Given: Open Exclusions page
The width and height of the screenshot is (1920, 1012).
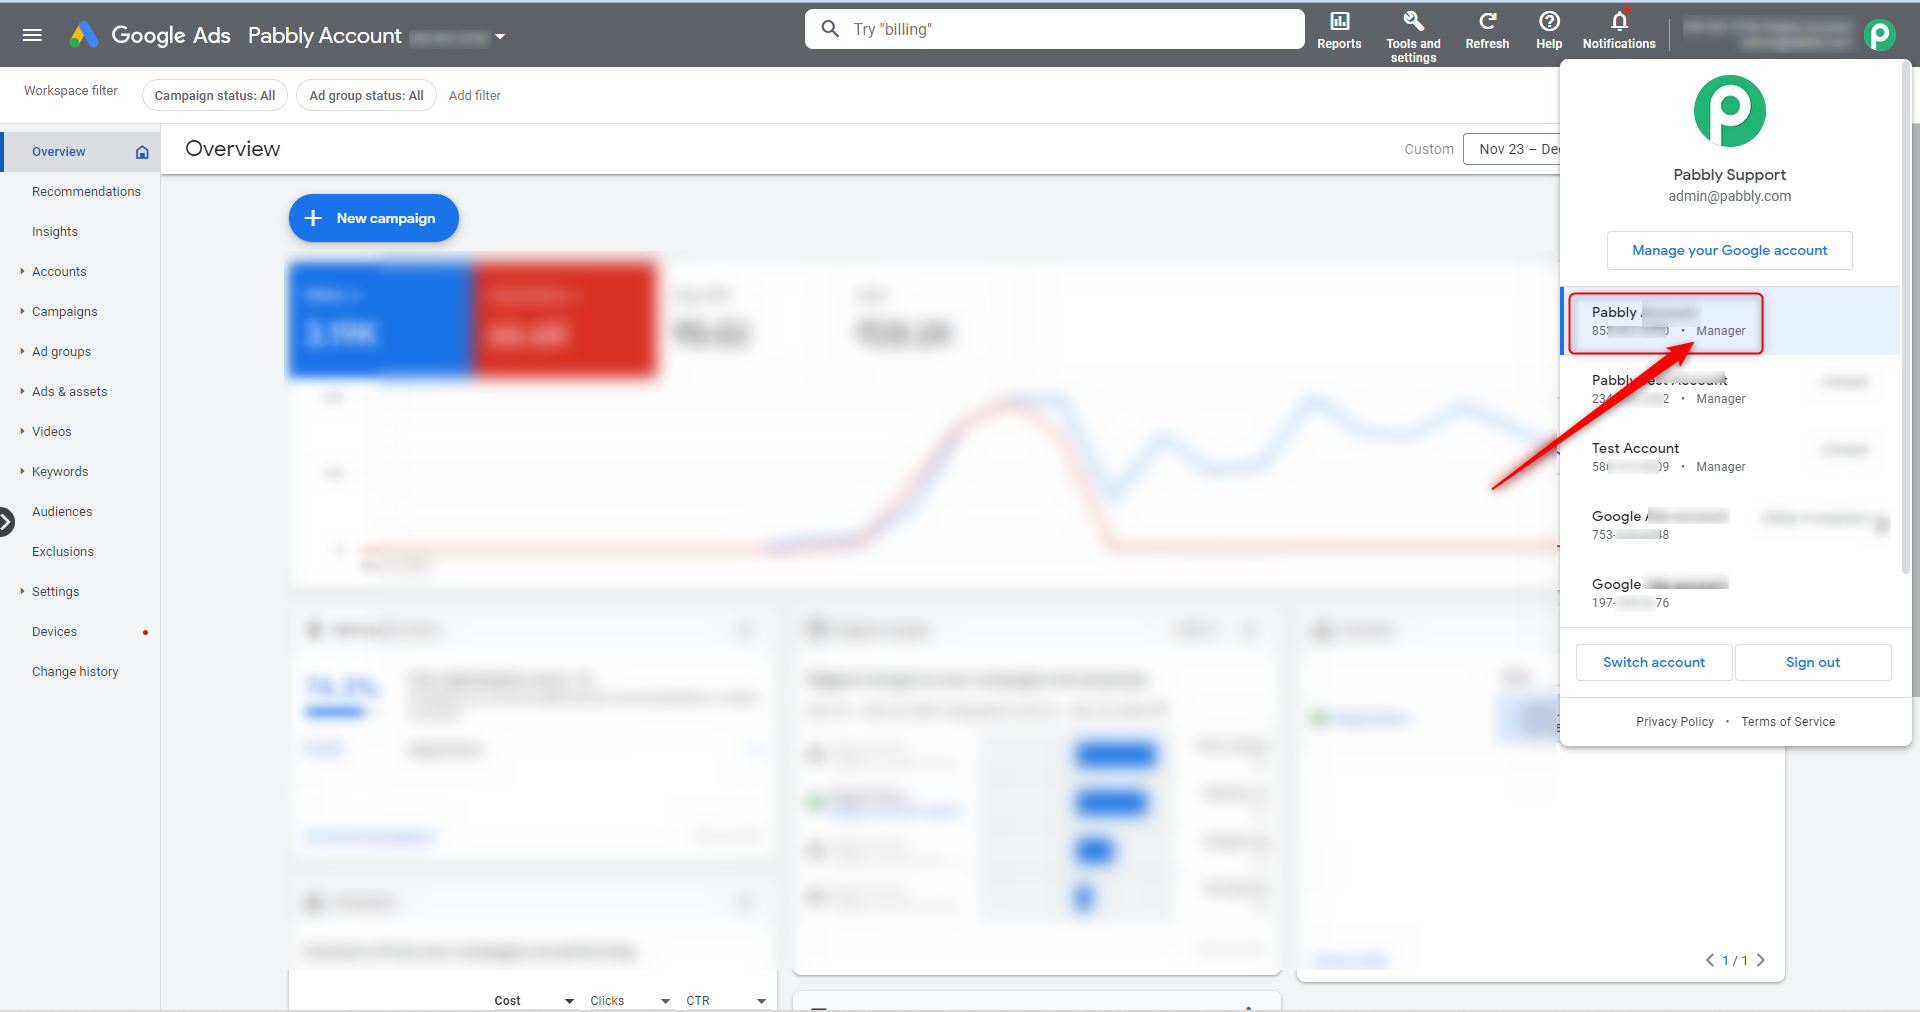Looking at the screenshot, I should (63, 552).
